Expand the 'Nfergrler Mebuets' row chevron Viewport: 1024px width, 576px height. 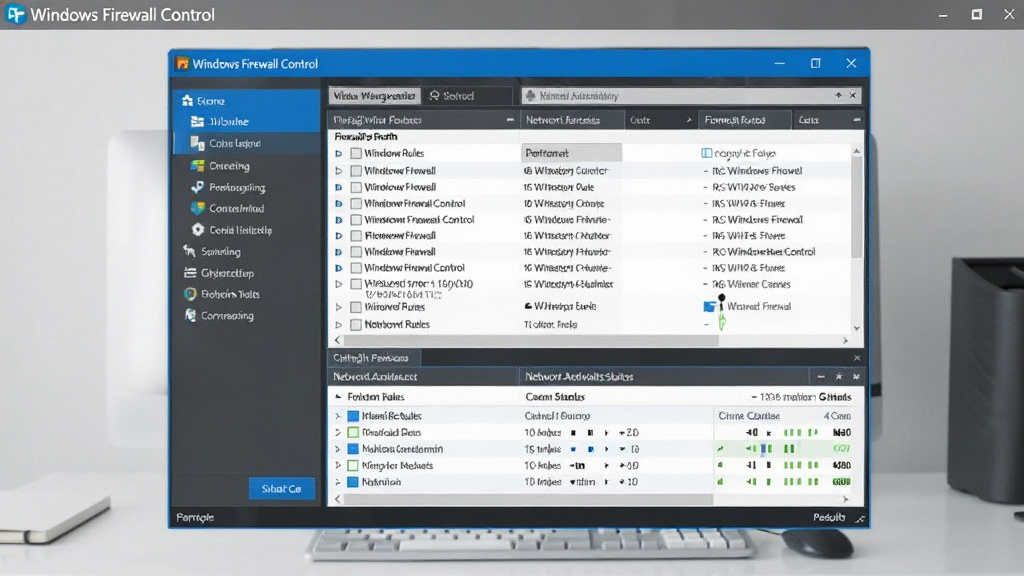click(x=338, y=466)
